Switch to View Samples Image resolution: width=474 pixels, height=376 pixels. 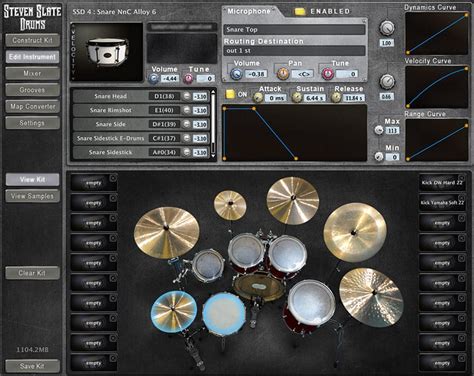[32, 196]
